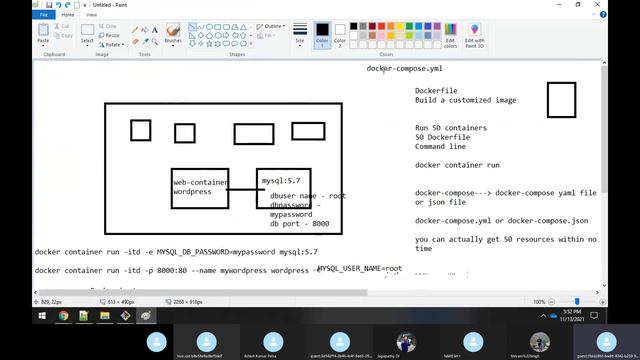Select the Color picker eyedropper tool

click(x=145, y=41)
